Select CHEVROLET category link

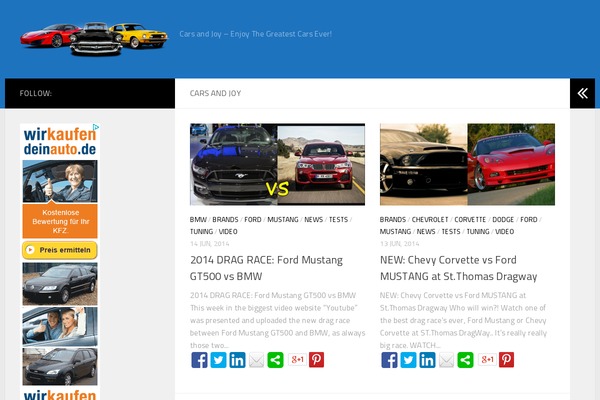[x=430, y=220]
